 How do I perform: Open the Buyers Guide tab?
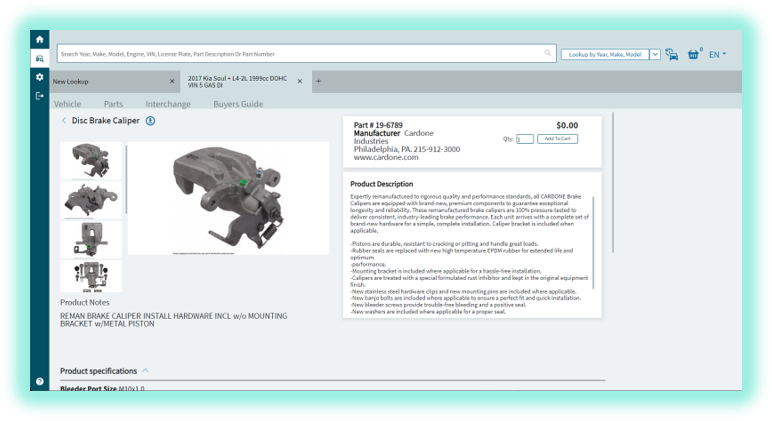(238, 104)
